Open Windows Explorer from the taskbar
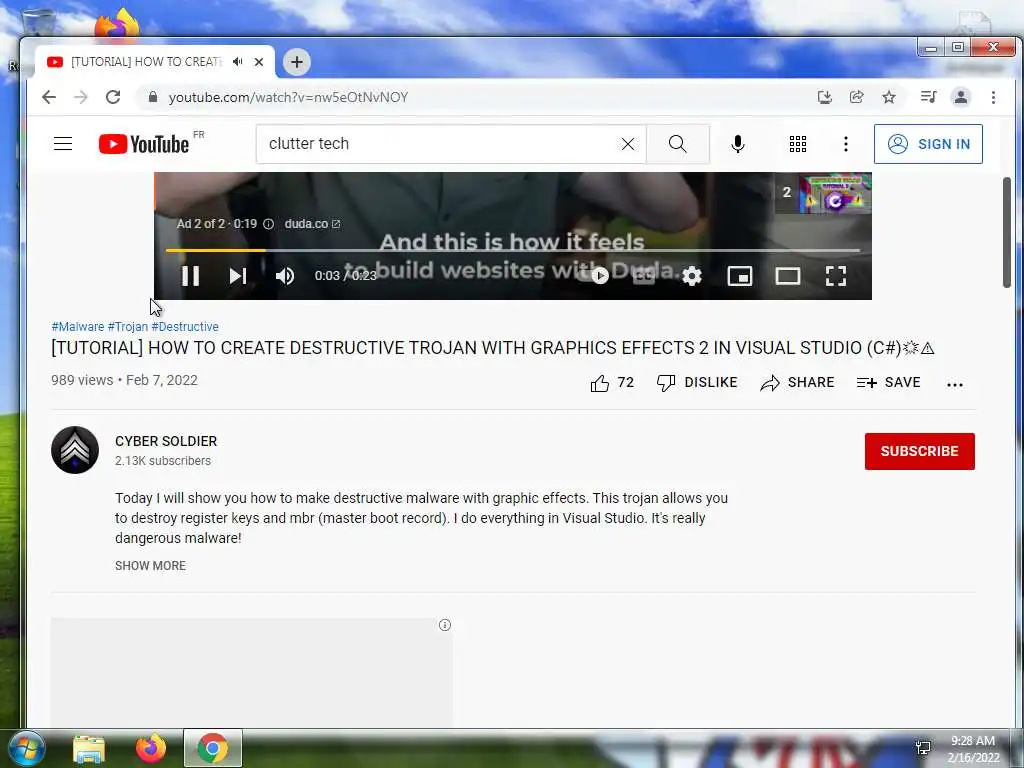This screenshot has height=768, width=1024. click(x=89, y=749)
